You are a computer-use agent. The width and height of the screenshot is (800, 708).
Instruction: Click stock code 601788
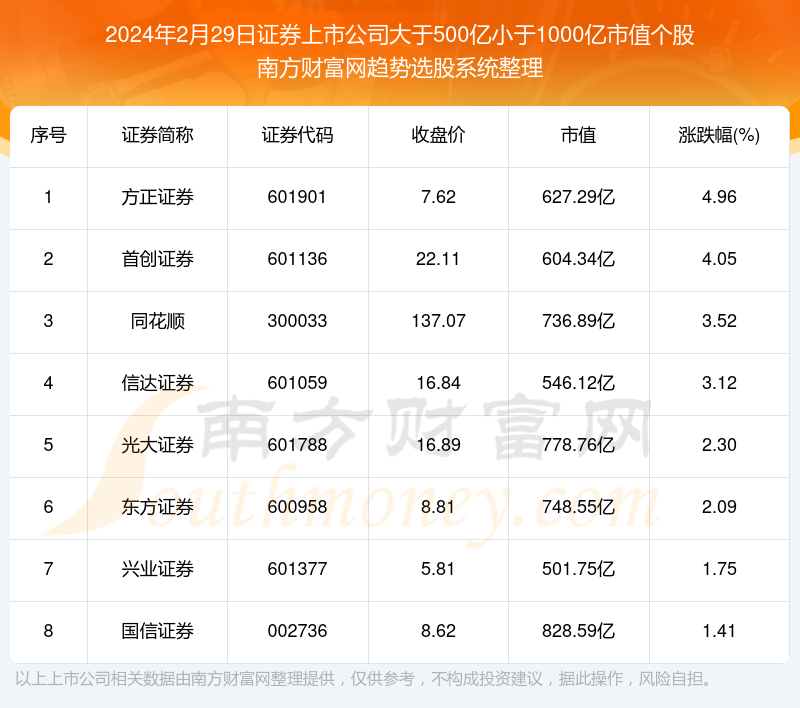[297, 445]
